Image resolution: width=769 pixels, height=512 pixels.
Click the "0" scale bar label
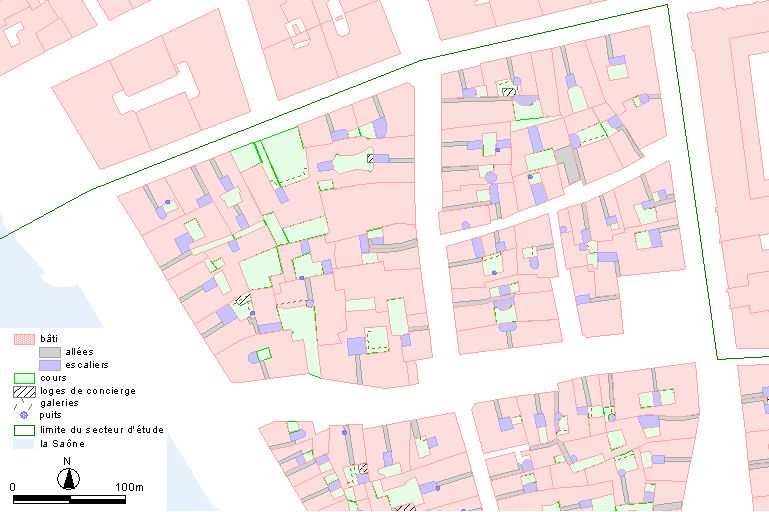pos(12,487)
